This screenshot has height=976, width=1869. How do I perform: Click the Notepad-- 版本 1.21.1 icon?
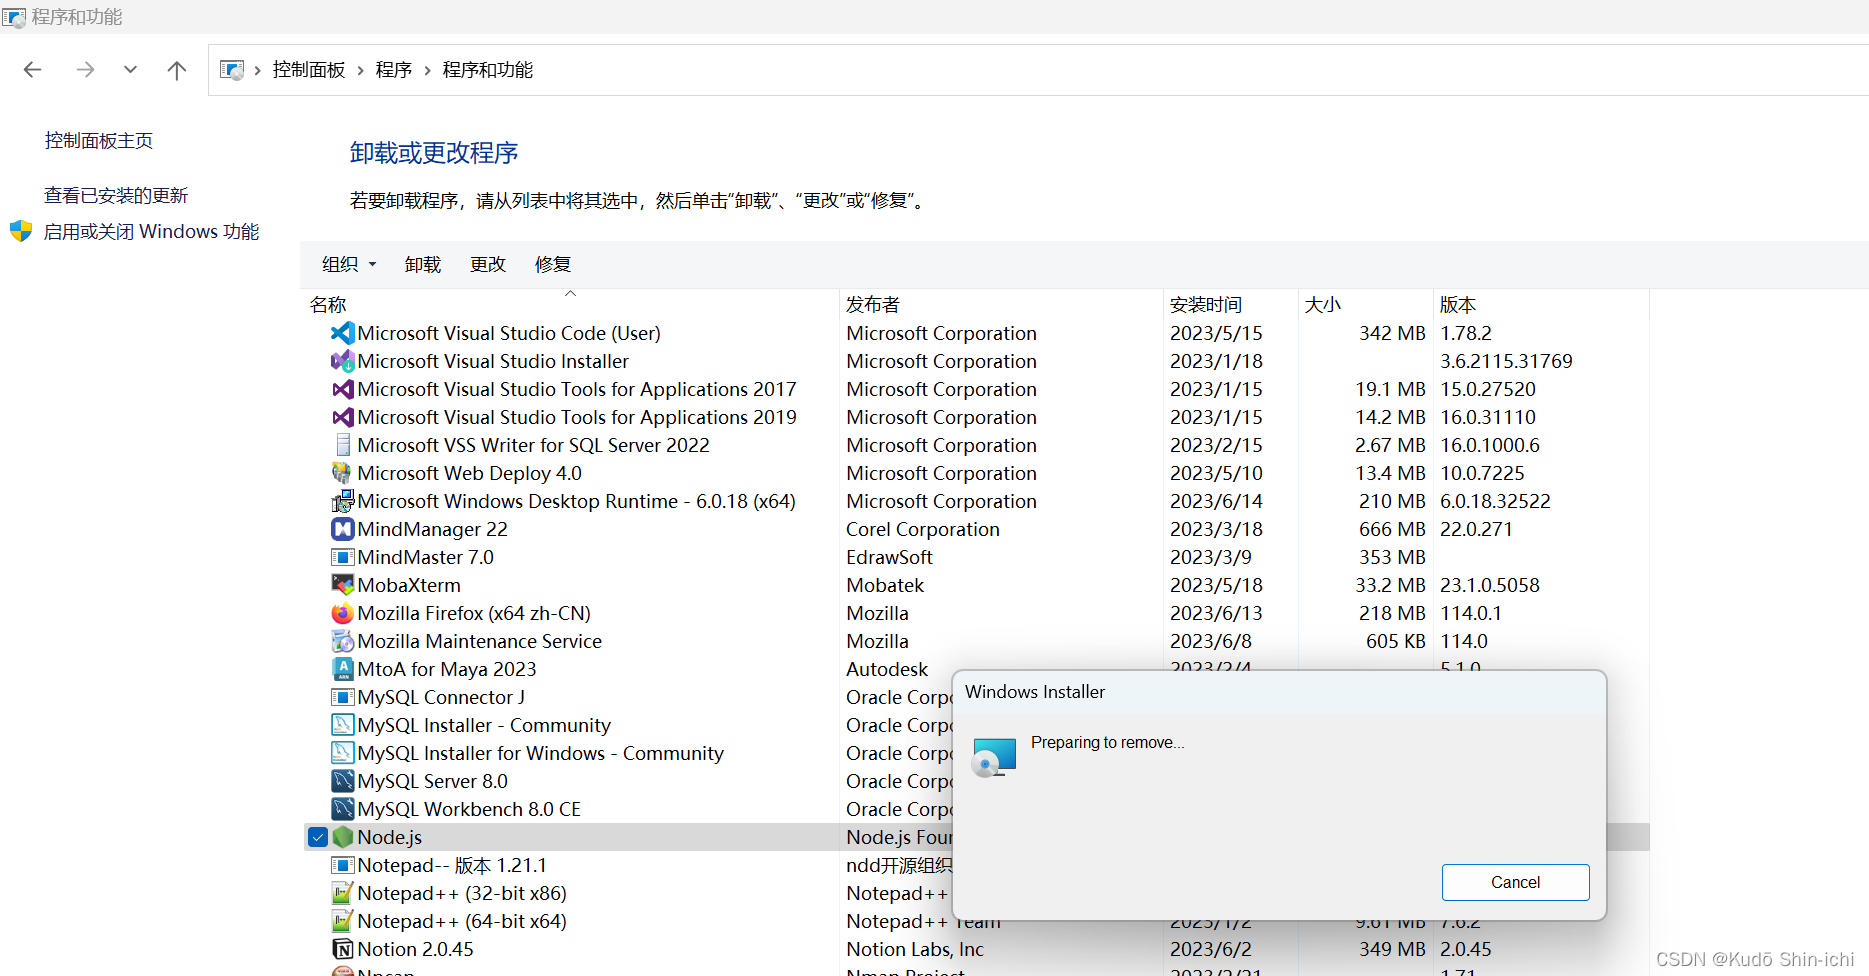click(343, 865)
